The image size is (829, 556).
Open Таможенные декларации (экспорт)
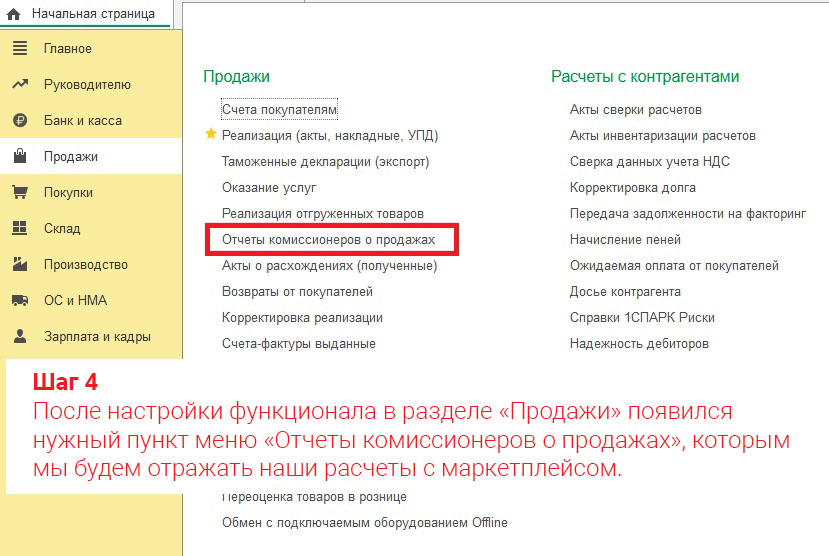point(325,162)
